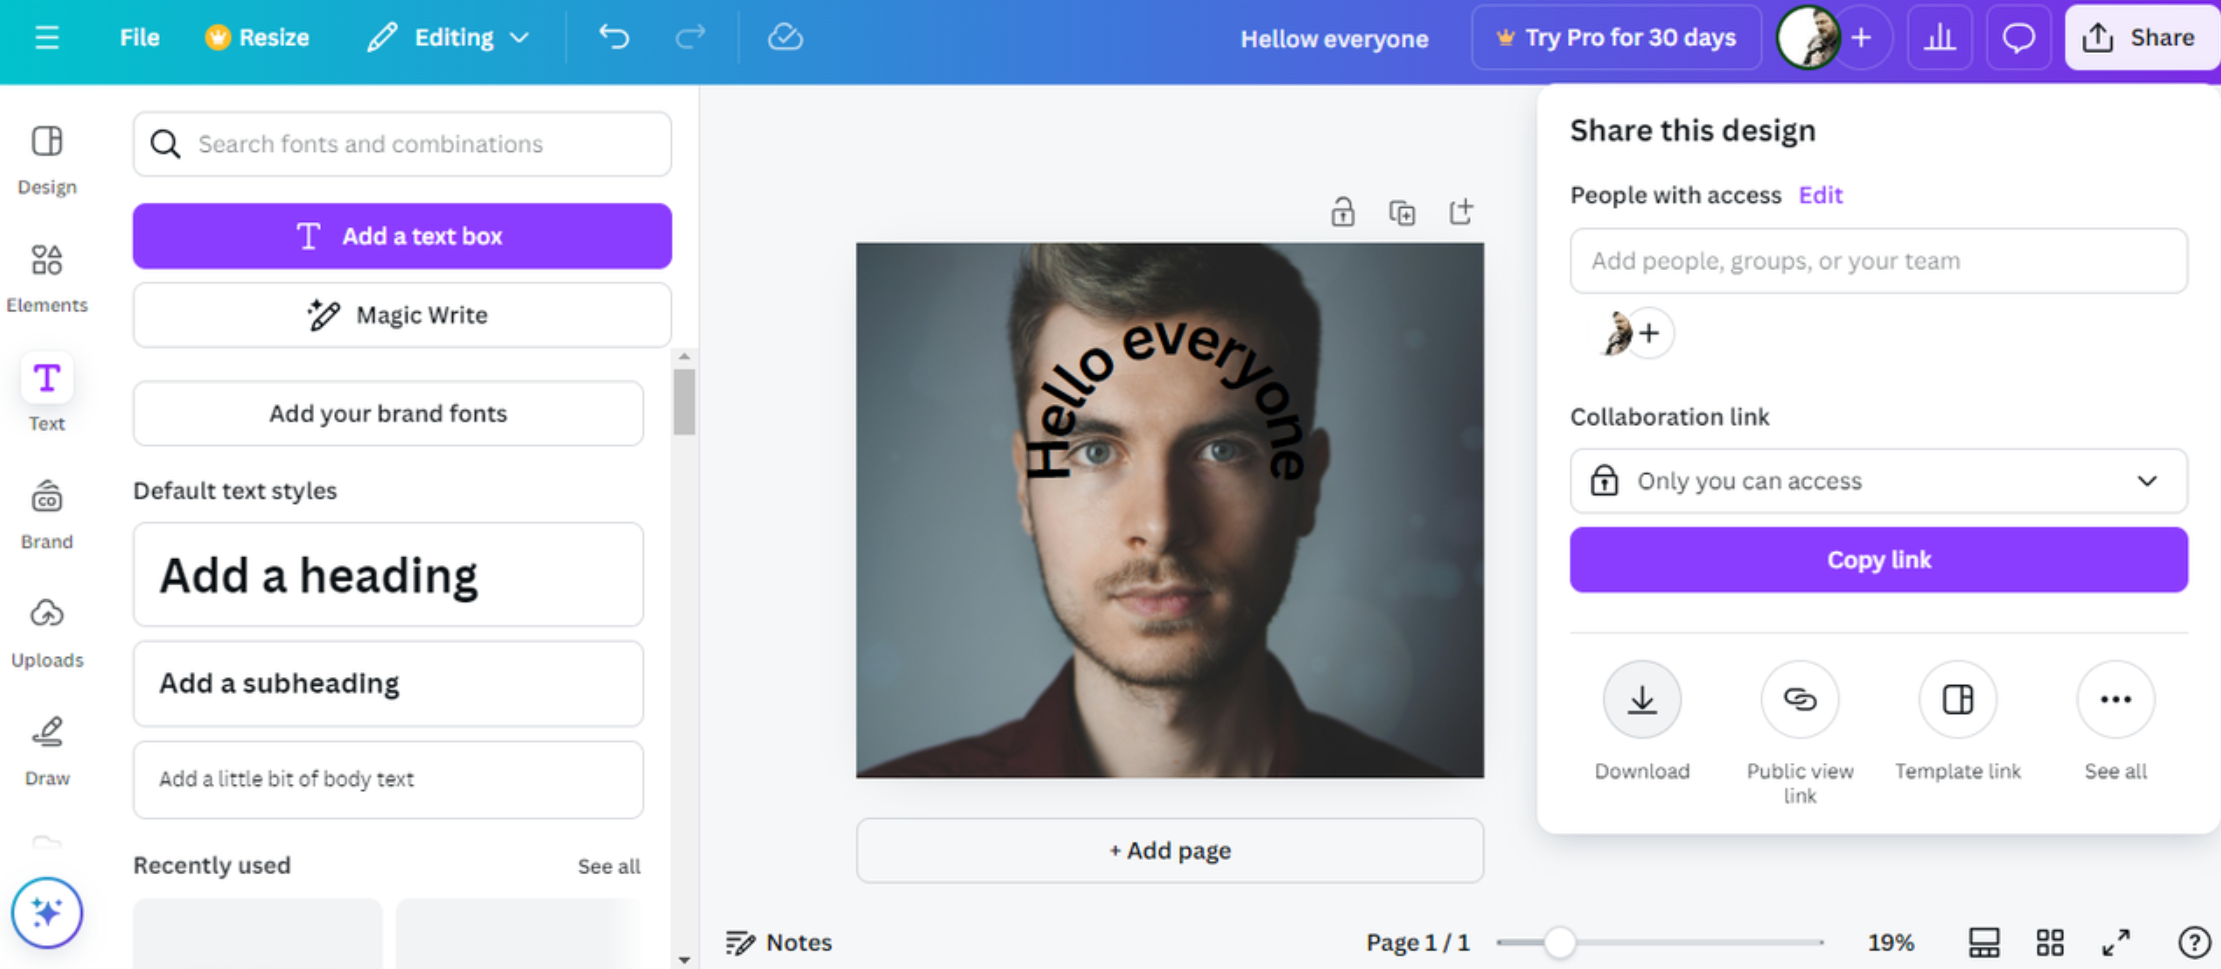Click Edit next to People with access
Image resolution: width=2221 pixels, height=969 pixels.
coord(1820,195)
